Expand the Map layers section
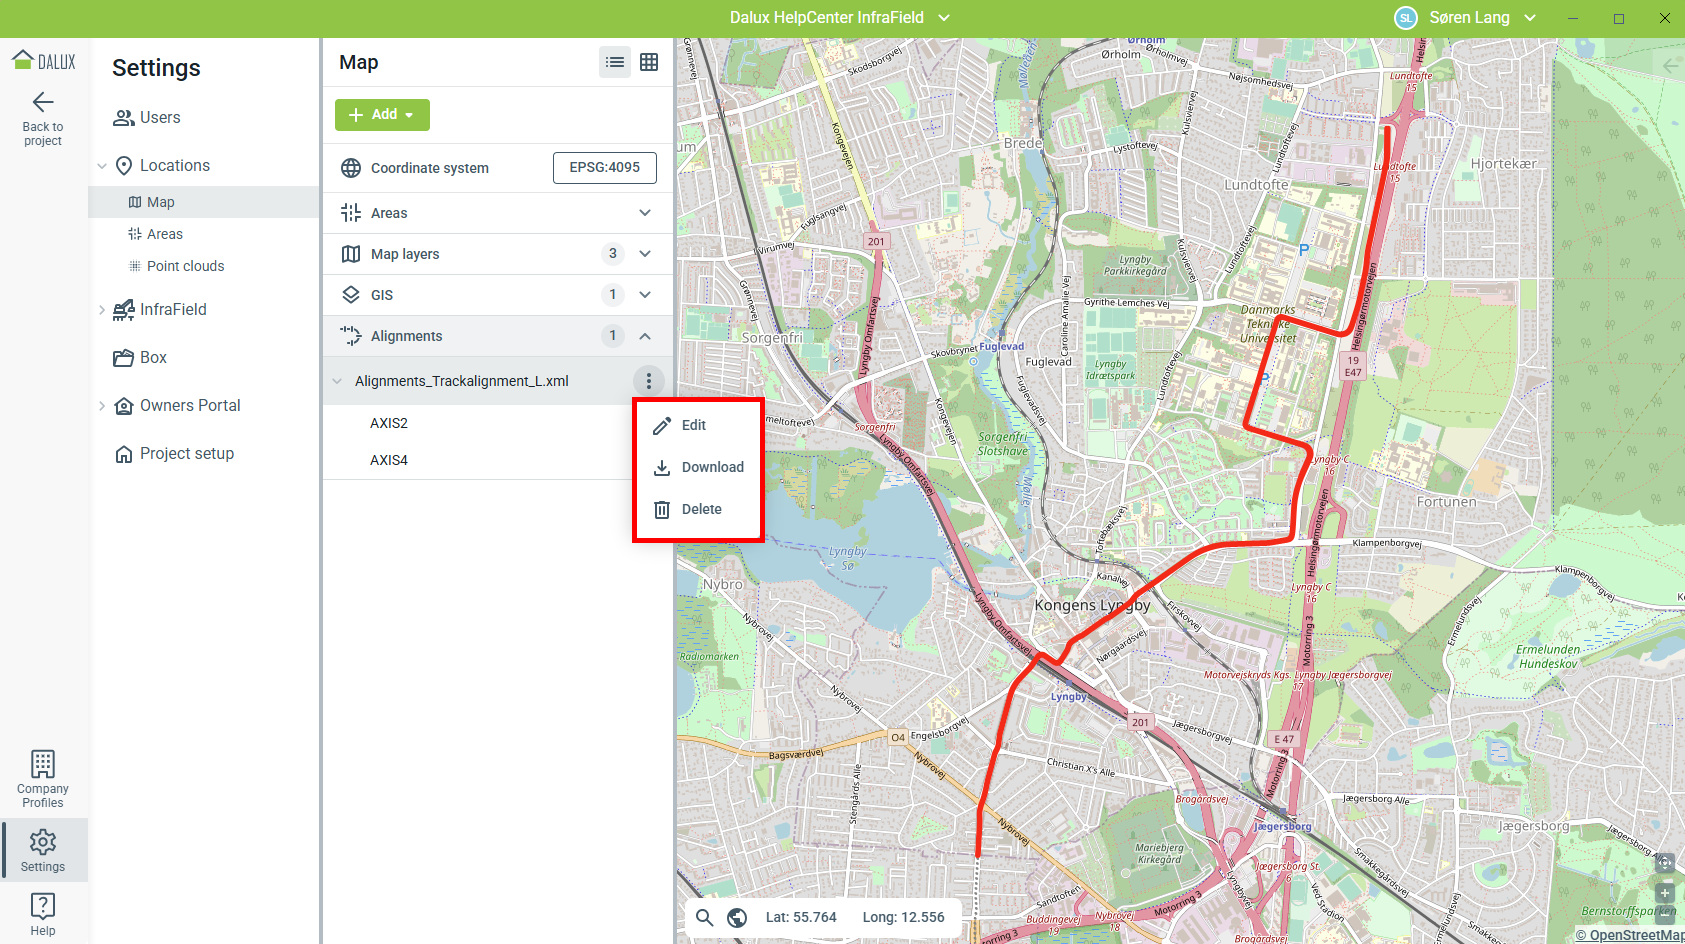This screenshot has width=1685, height=944. click(x=645, y=254)
